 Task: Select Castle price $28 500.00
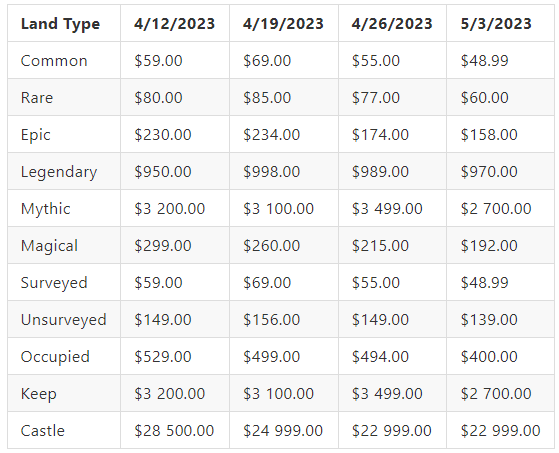click(x=174, y=431)
